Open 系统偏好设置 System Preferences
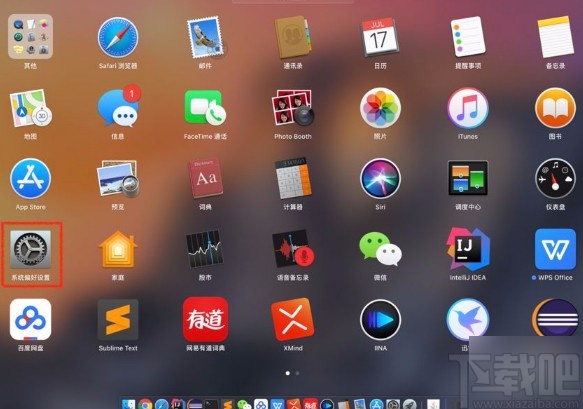This screenshot has height=409, width=583. point(30,249)
